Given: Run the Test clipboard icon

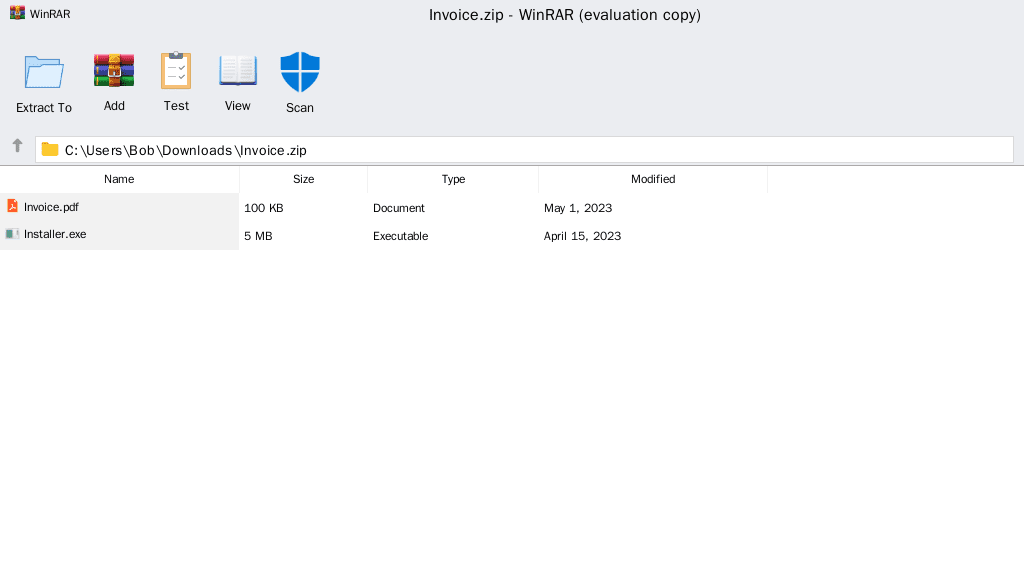Looking at the screenshot, I should click(x=176, y=71).
